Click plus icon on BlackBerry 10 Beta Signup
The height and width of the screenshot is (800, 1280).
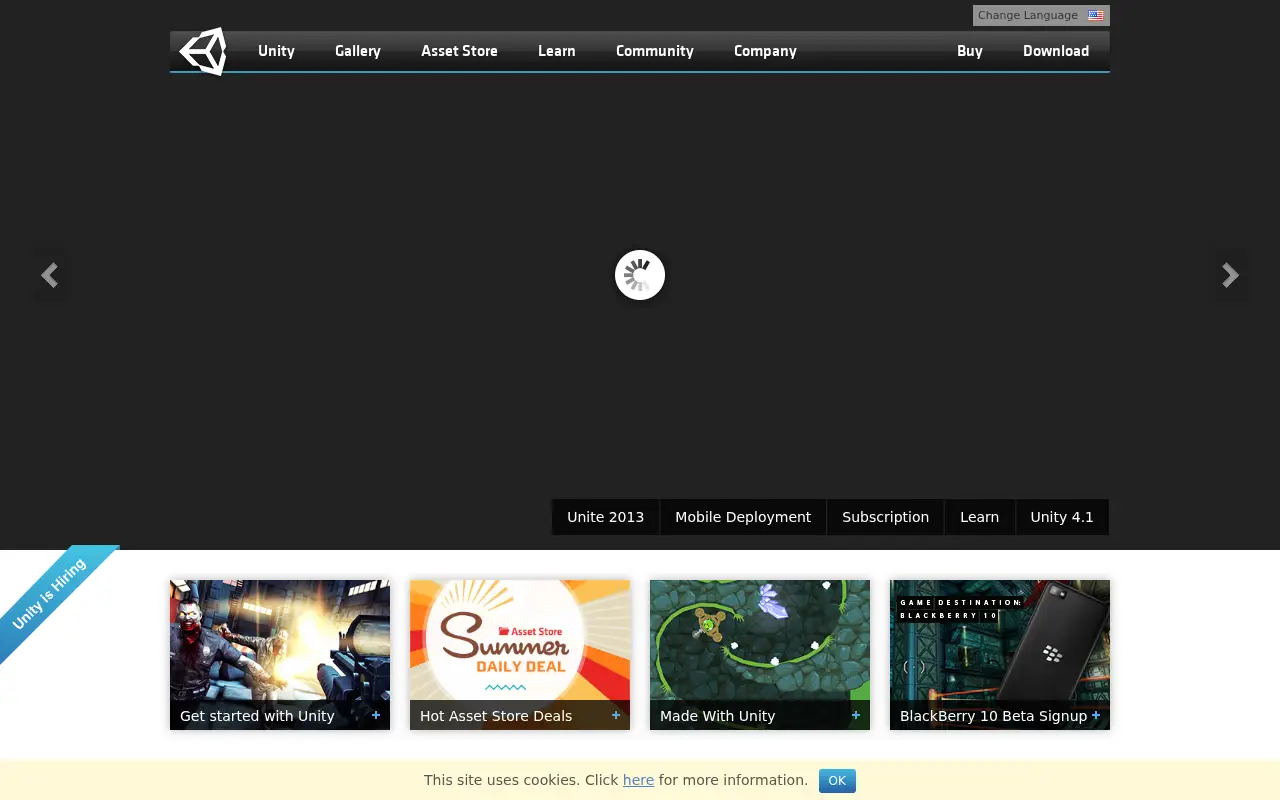point(1096,715)
